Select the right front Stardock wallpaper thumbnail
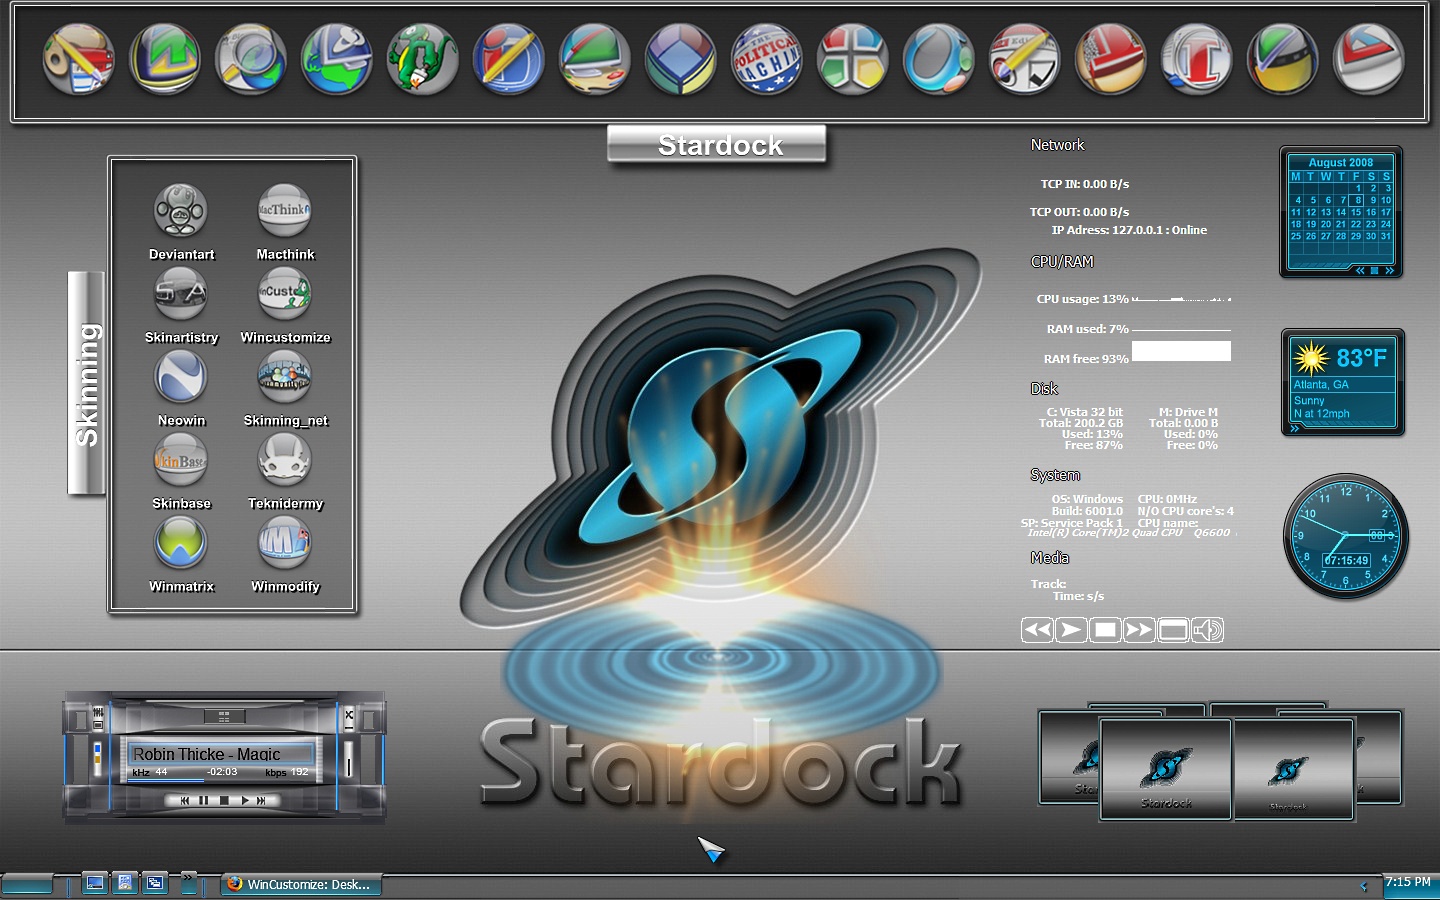This screenshot has width=1440, height=900. pos(1294,770)
